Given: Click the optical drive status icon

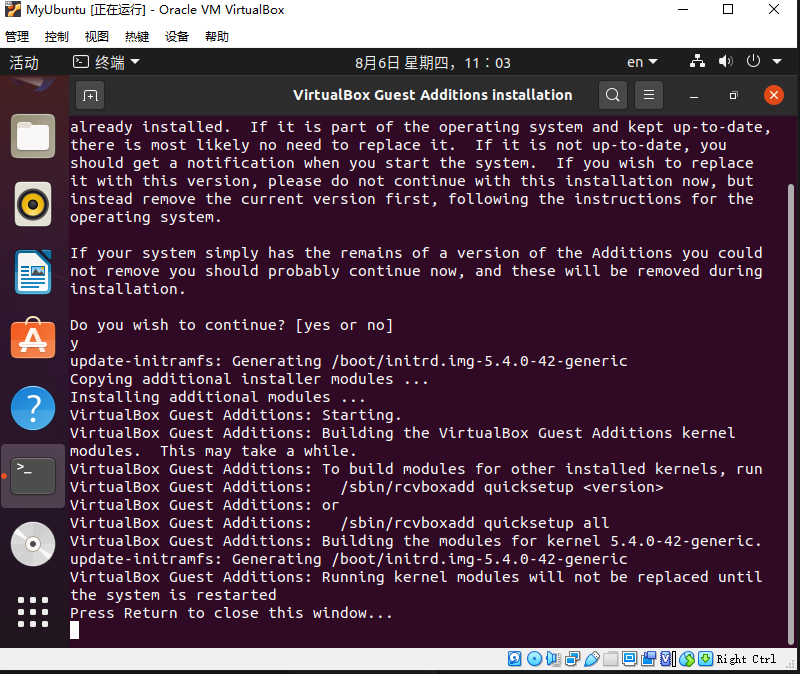Looking at the screenshot, I should tap(534, 659).
